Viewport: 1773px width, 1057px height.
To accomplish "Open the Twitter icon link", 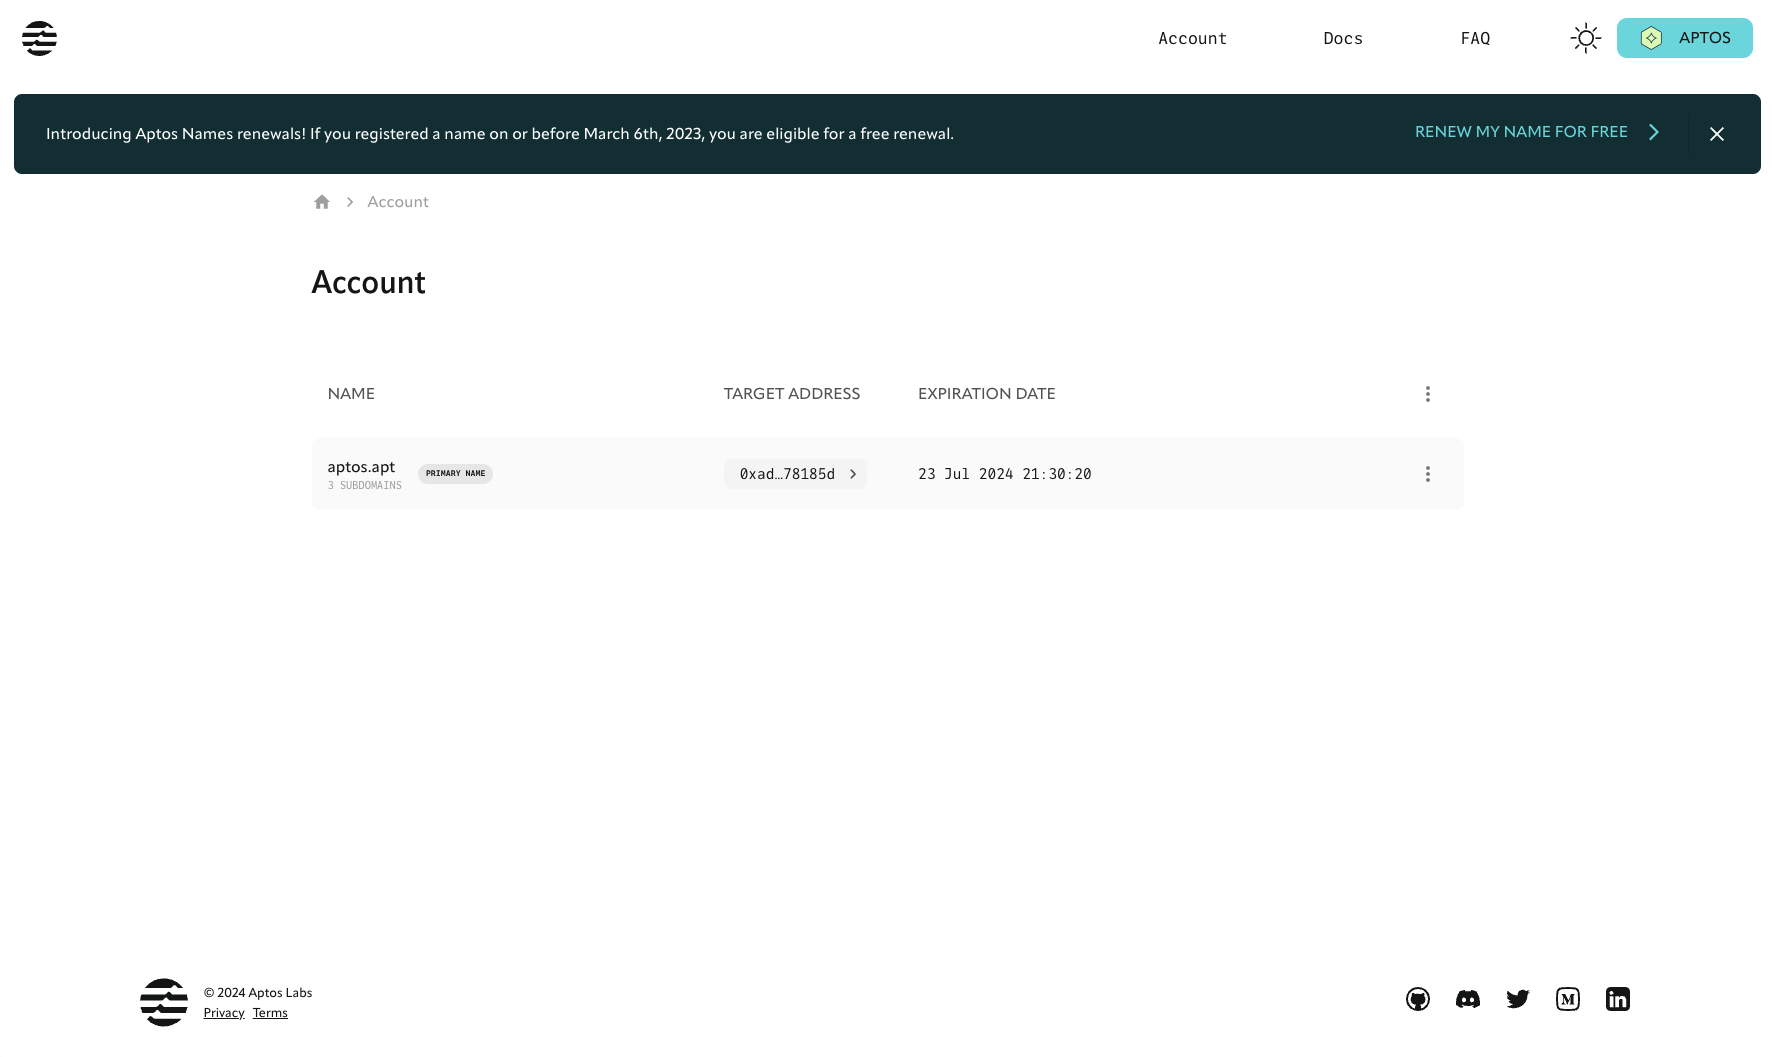I will [x=1518, y=999].
